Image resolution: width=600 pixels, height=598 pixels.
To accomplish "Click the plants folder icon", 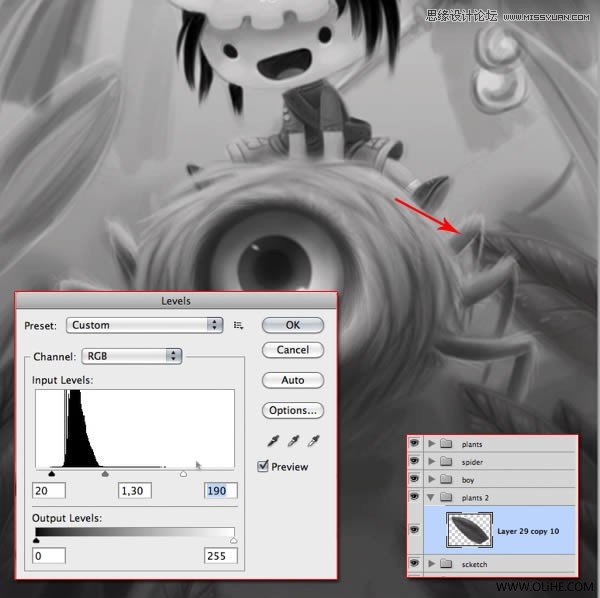I will [446, 443].
